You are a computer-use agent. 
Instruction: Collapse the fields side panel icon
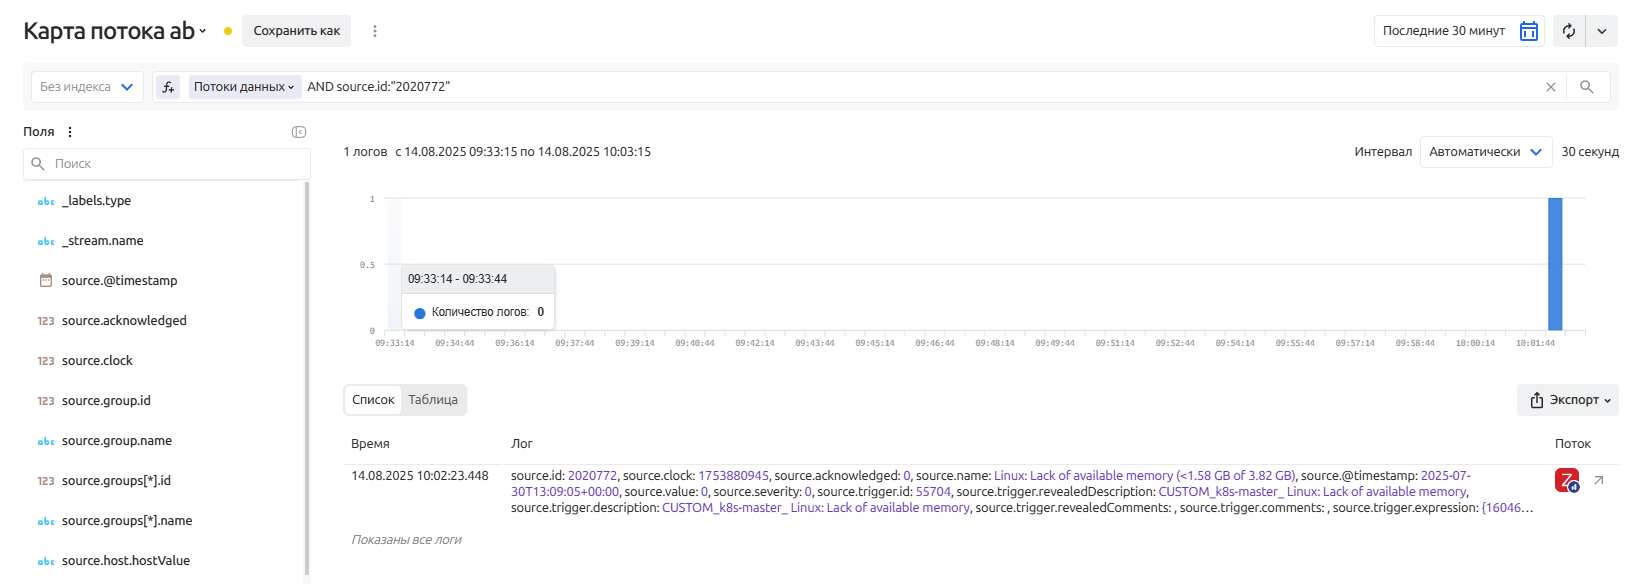click(298, 132)
